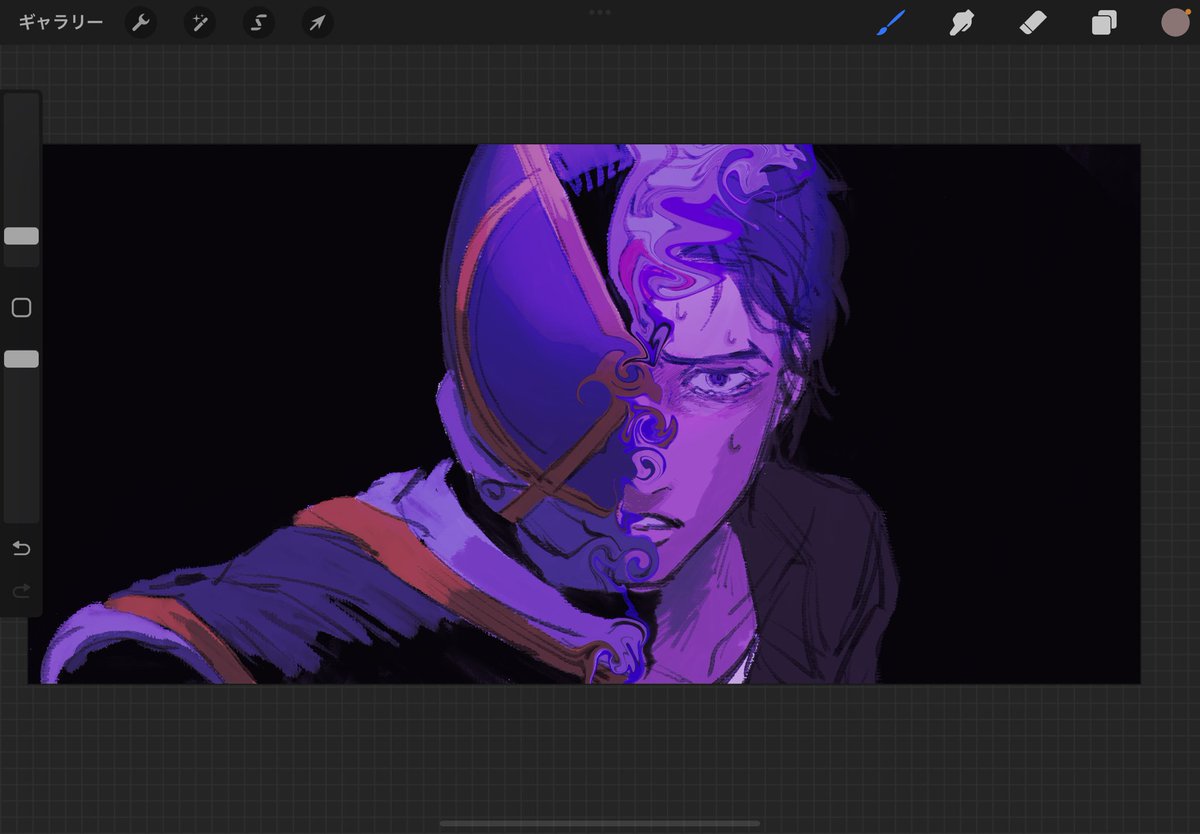Select the Selection S-shaped tool
The height and width of the screenshot is (834, 1200).
(259, 22)
